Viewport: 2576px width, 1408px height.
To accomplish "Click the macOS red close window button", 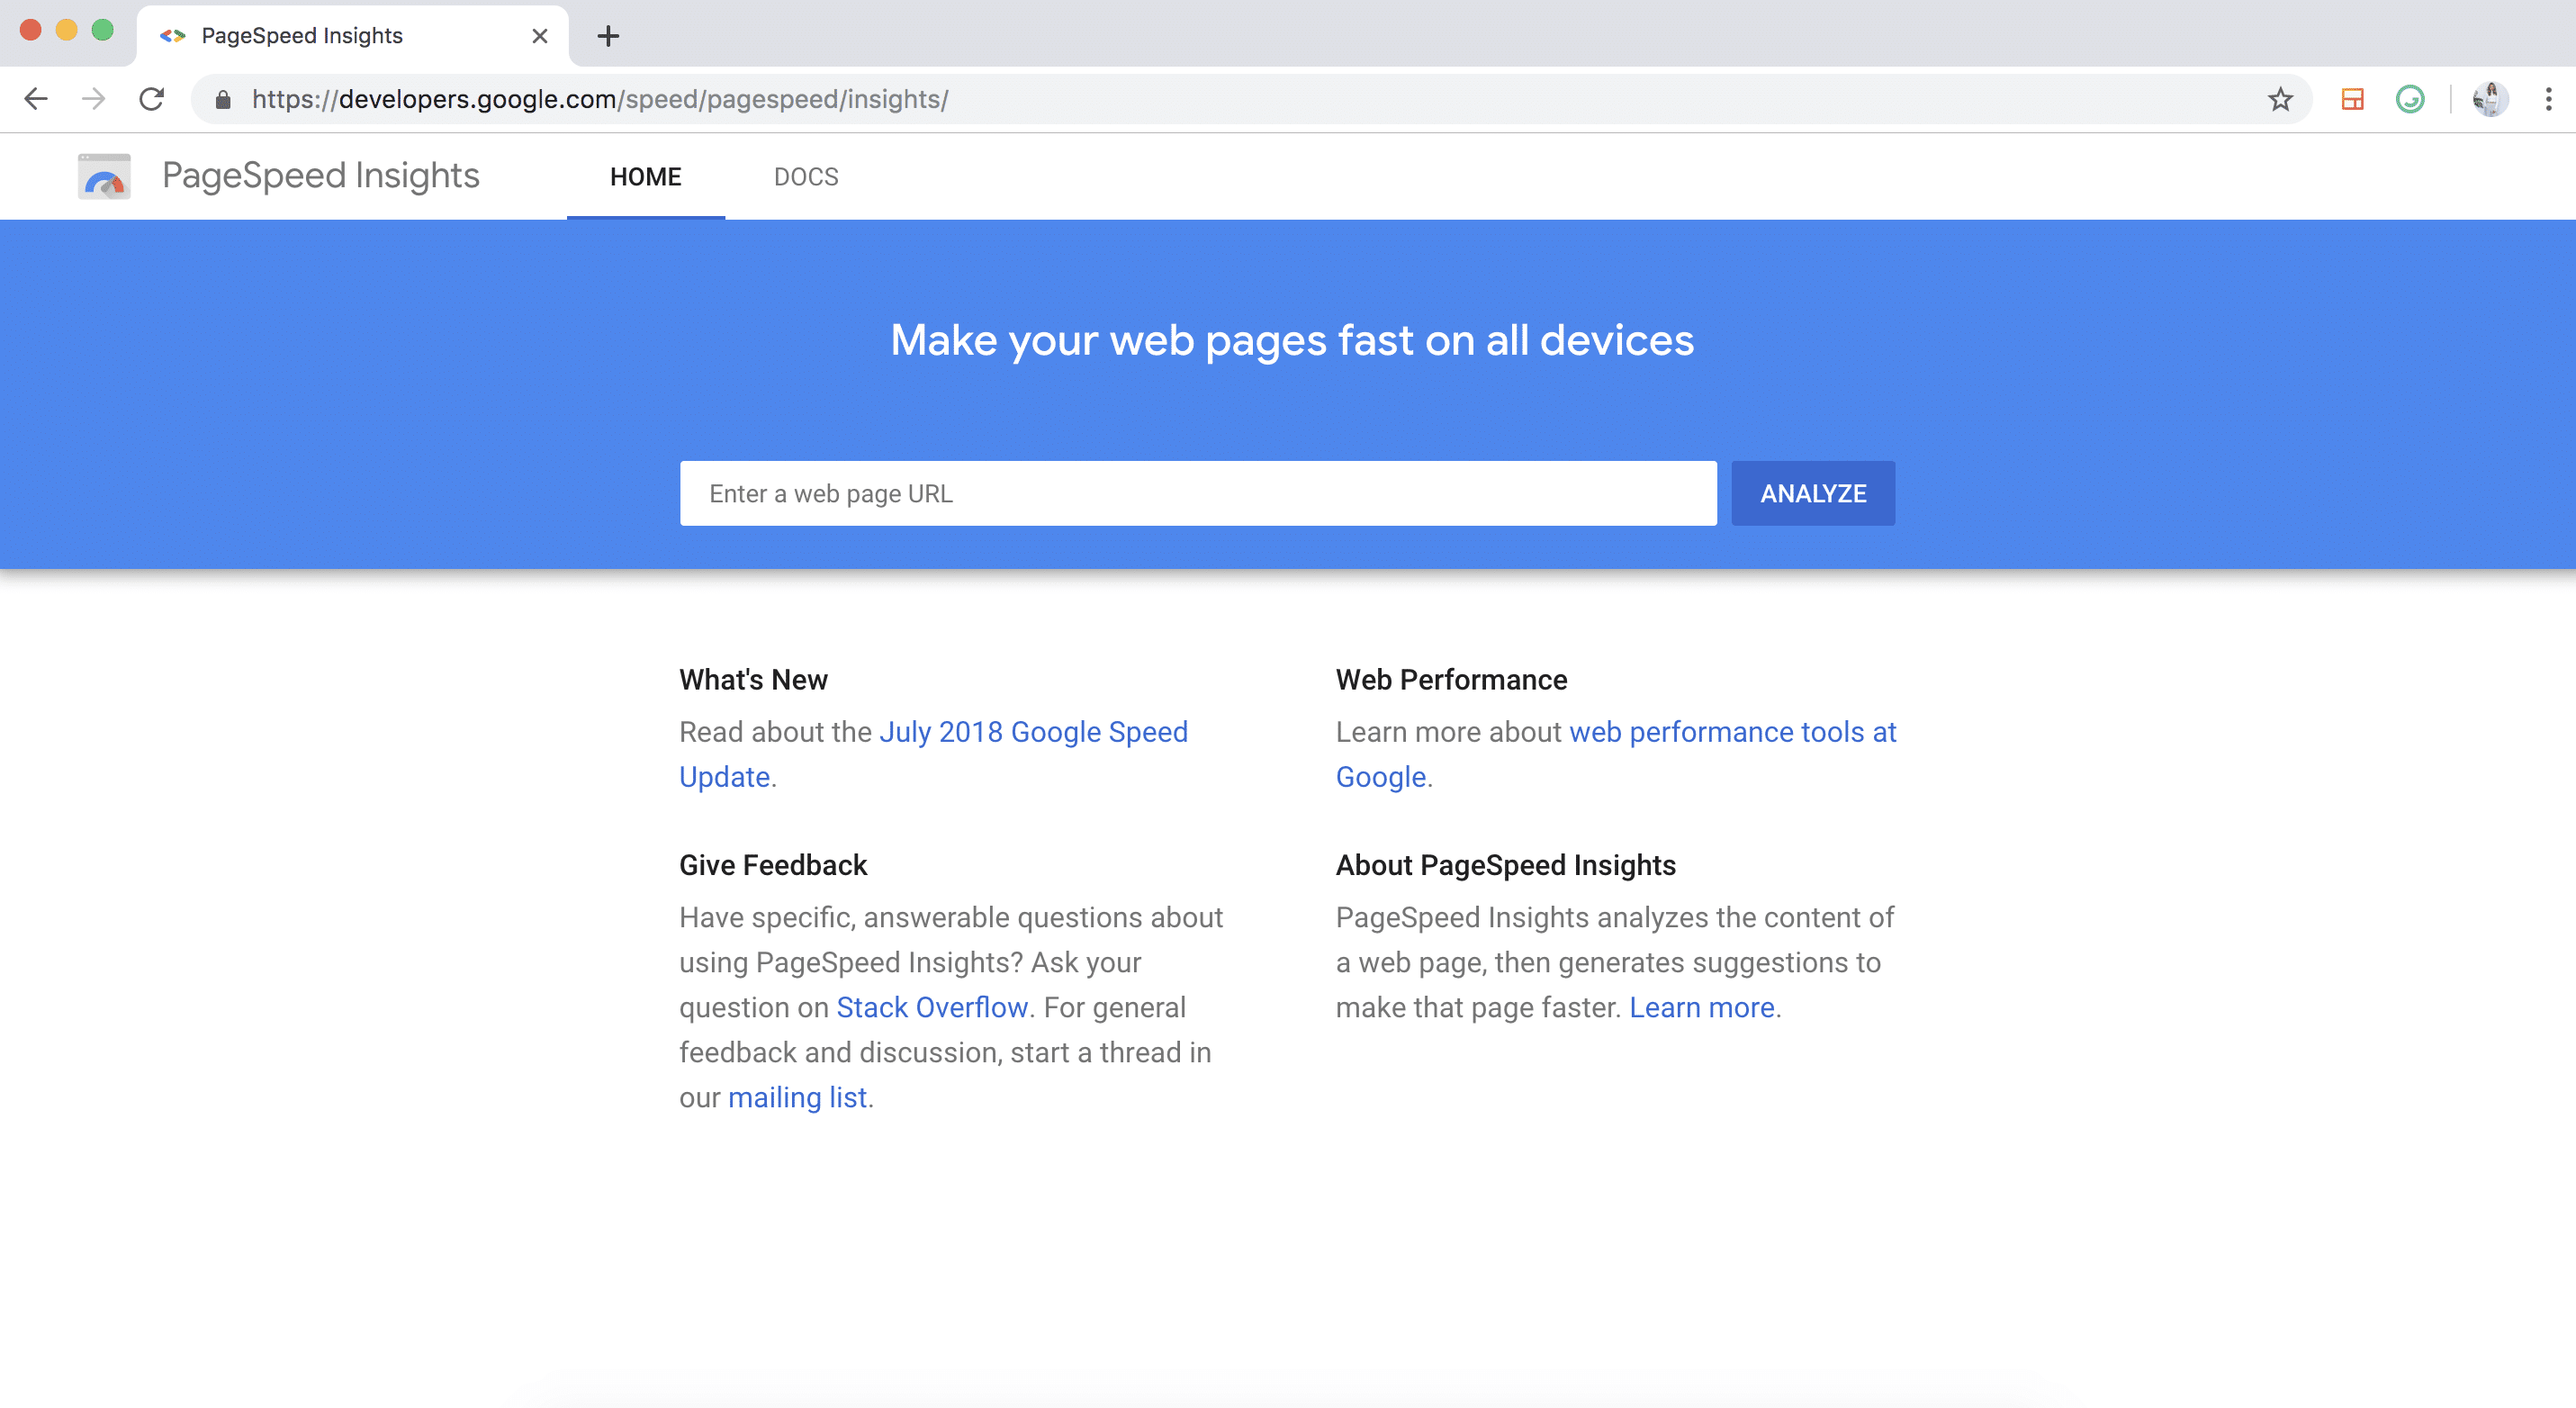I will 31,30.
